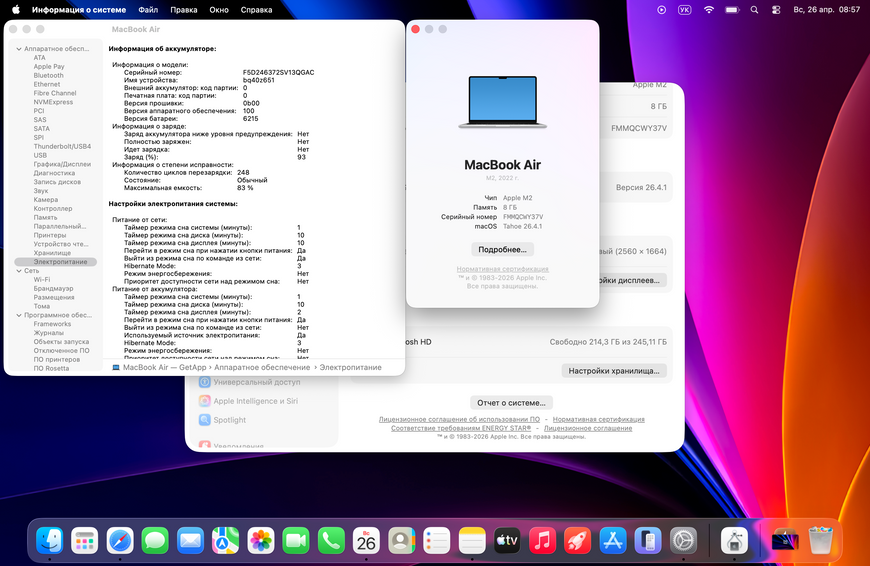Screen dimensions: 870x566
Task: Open Photos app in the Dock
Action: pyautogui.click(x=261, y=540)
